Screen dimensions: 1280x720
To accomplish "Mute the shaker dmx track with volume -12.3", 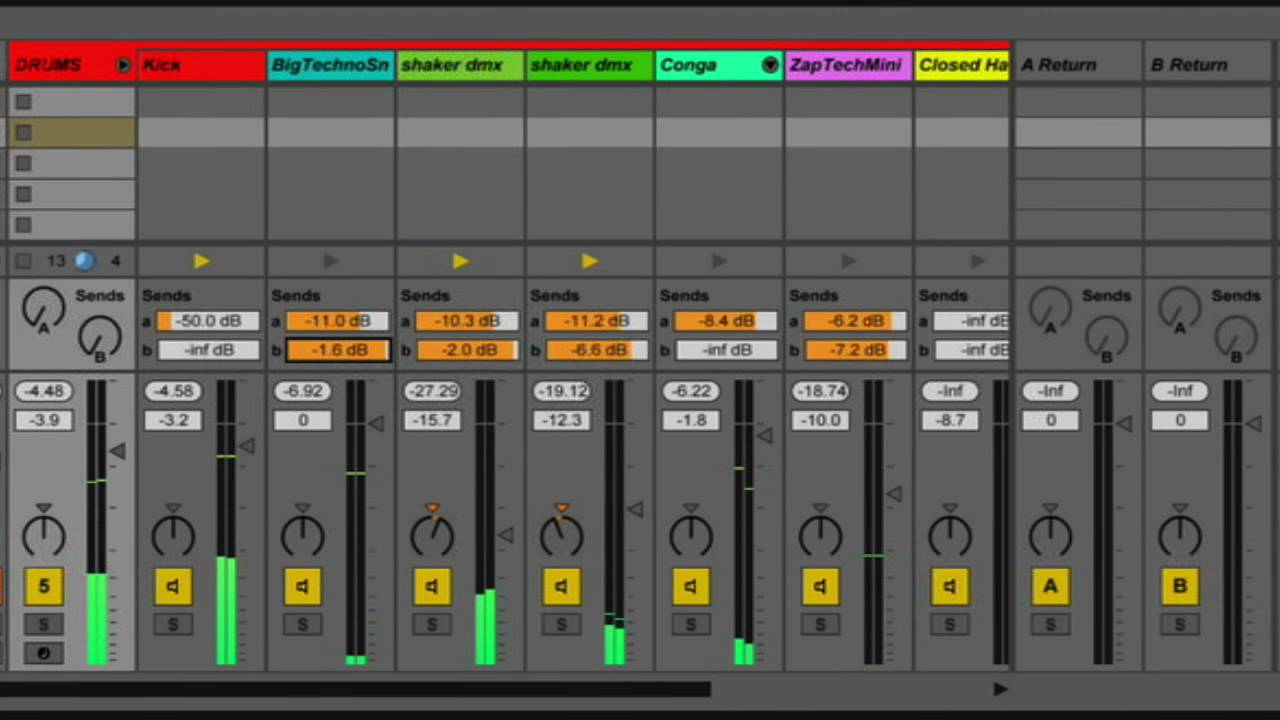I will (x=561, y=587).
